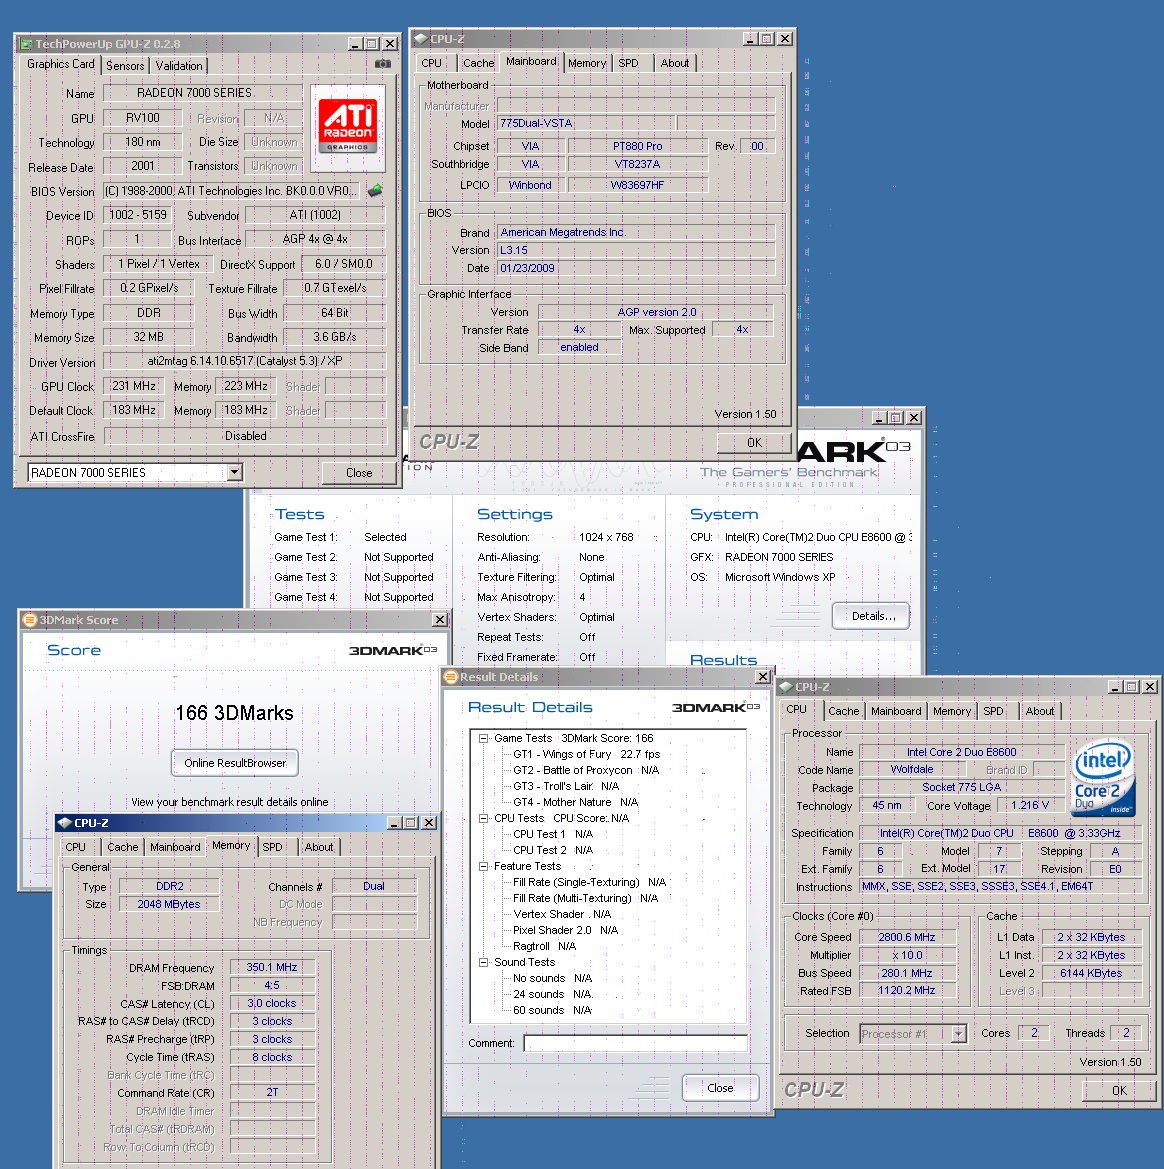Click the 3DMark Score window title icon
Viewport: 1164px width, 1169px height.
tap(30, 620)
